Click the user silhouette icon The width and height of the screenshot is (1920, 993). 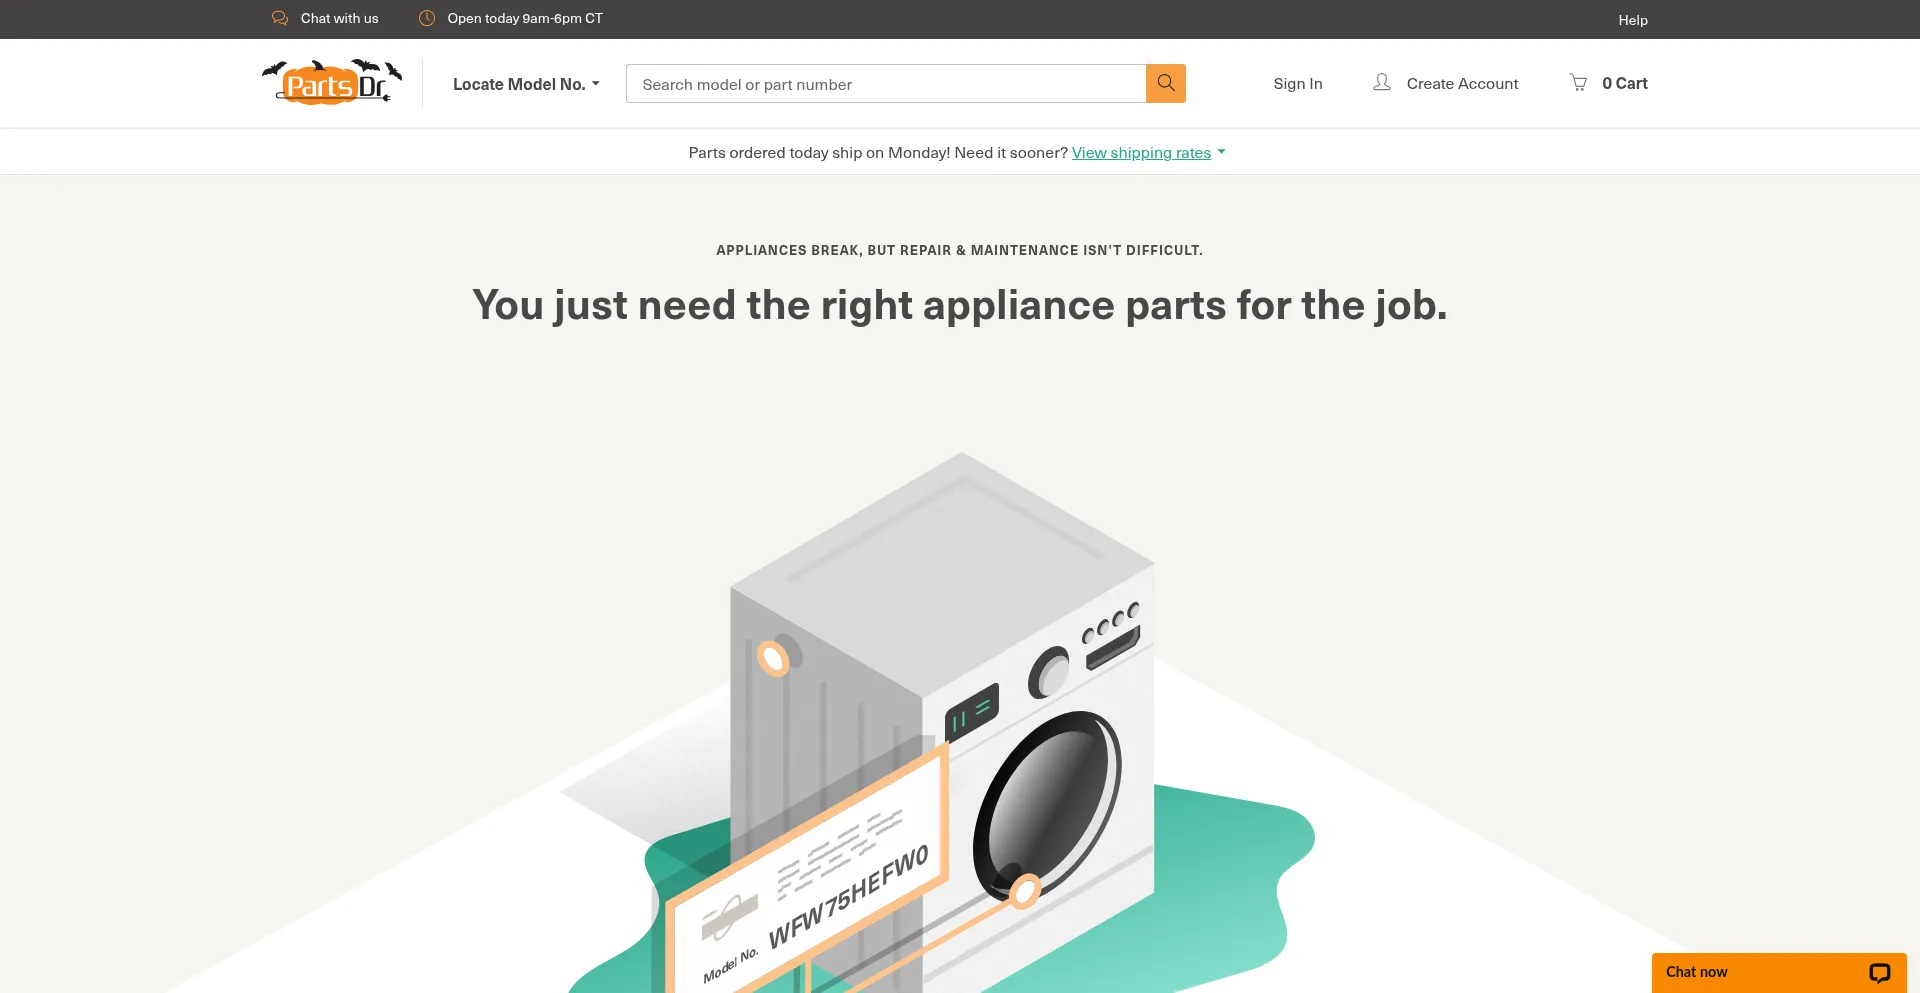tap(1381, 83)
